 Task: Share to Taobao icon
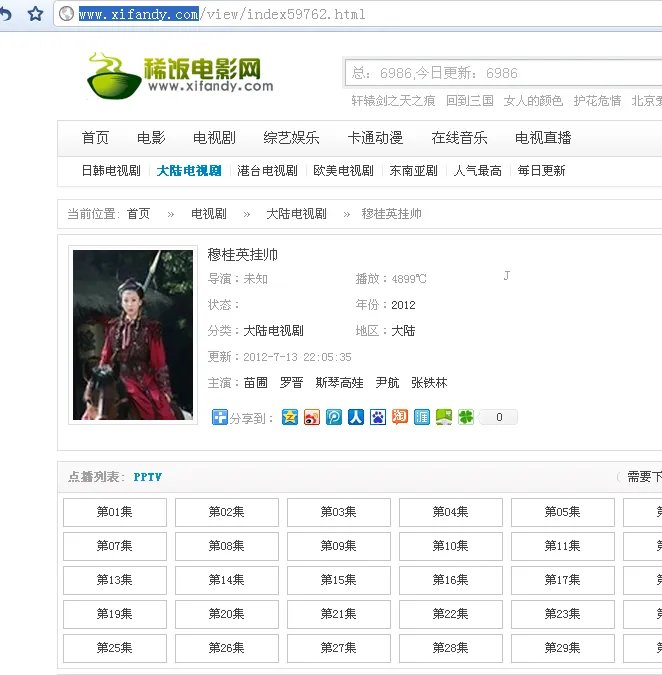point(400,417)
